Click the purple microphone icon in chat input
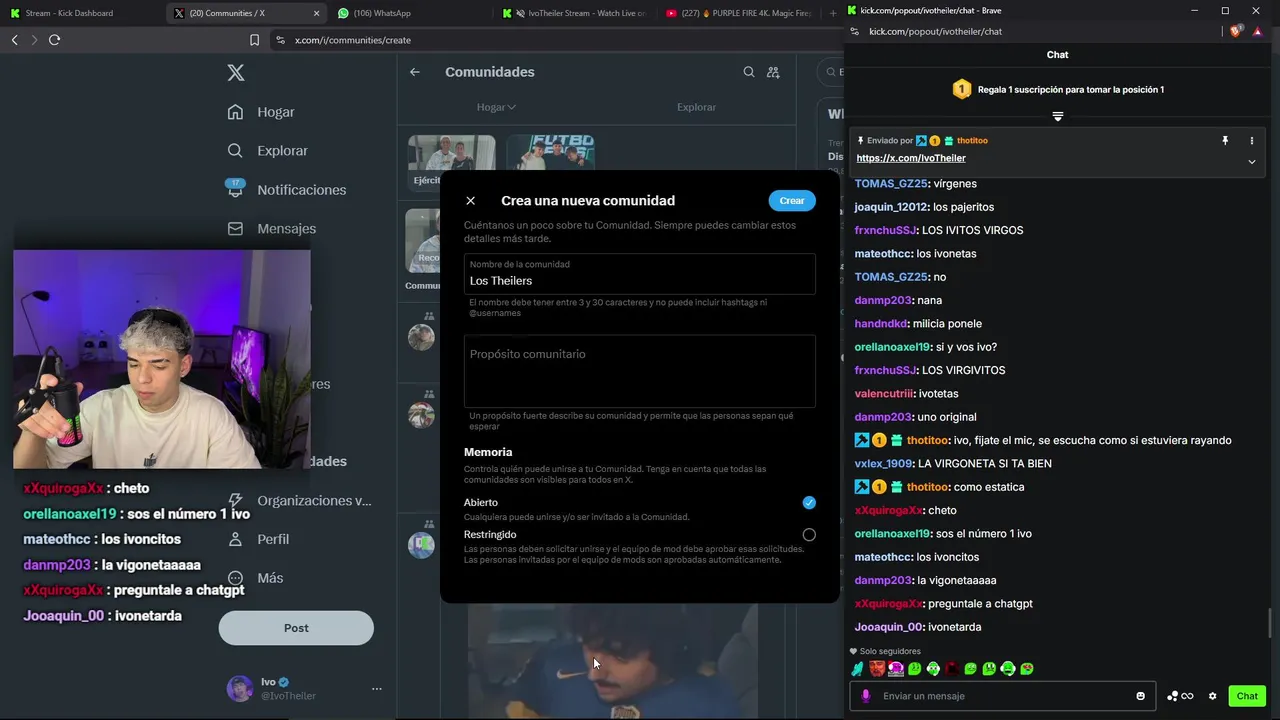 pyautogui.click(x=866, y=696)
